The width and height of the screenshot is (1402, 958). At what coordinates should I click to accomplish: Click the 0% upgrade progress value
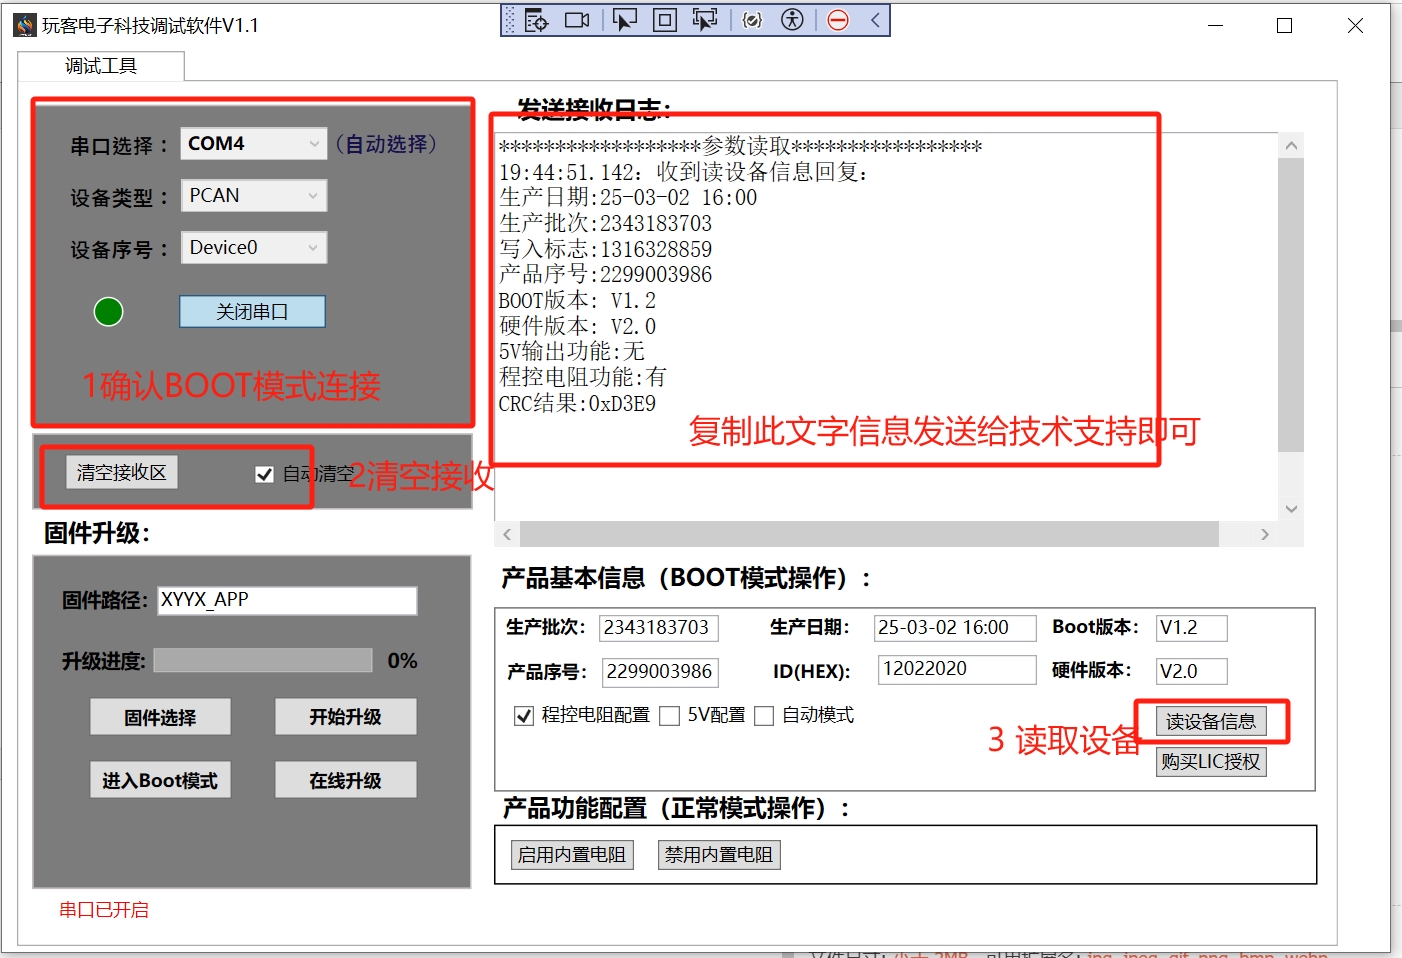click(x=402, y=660)
